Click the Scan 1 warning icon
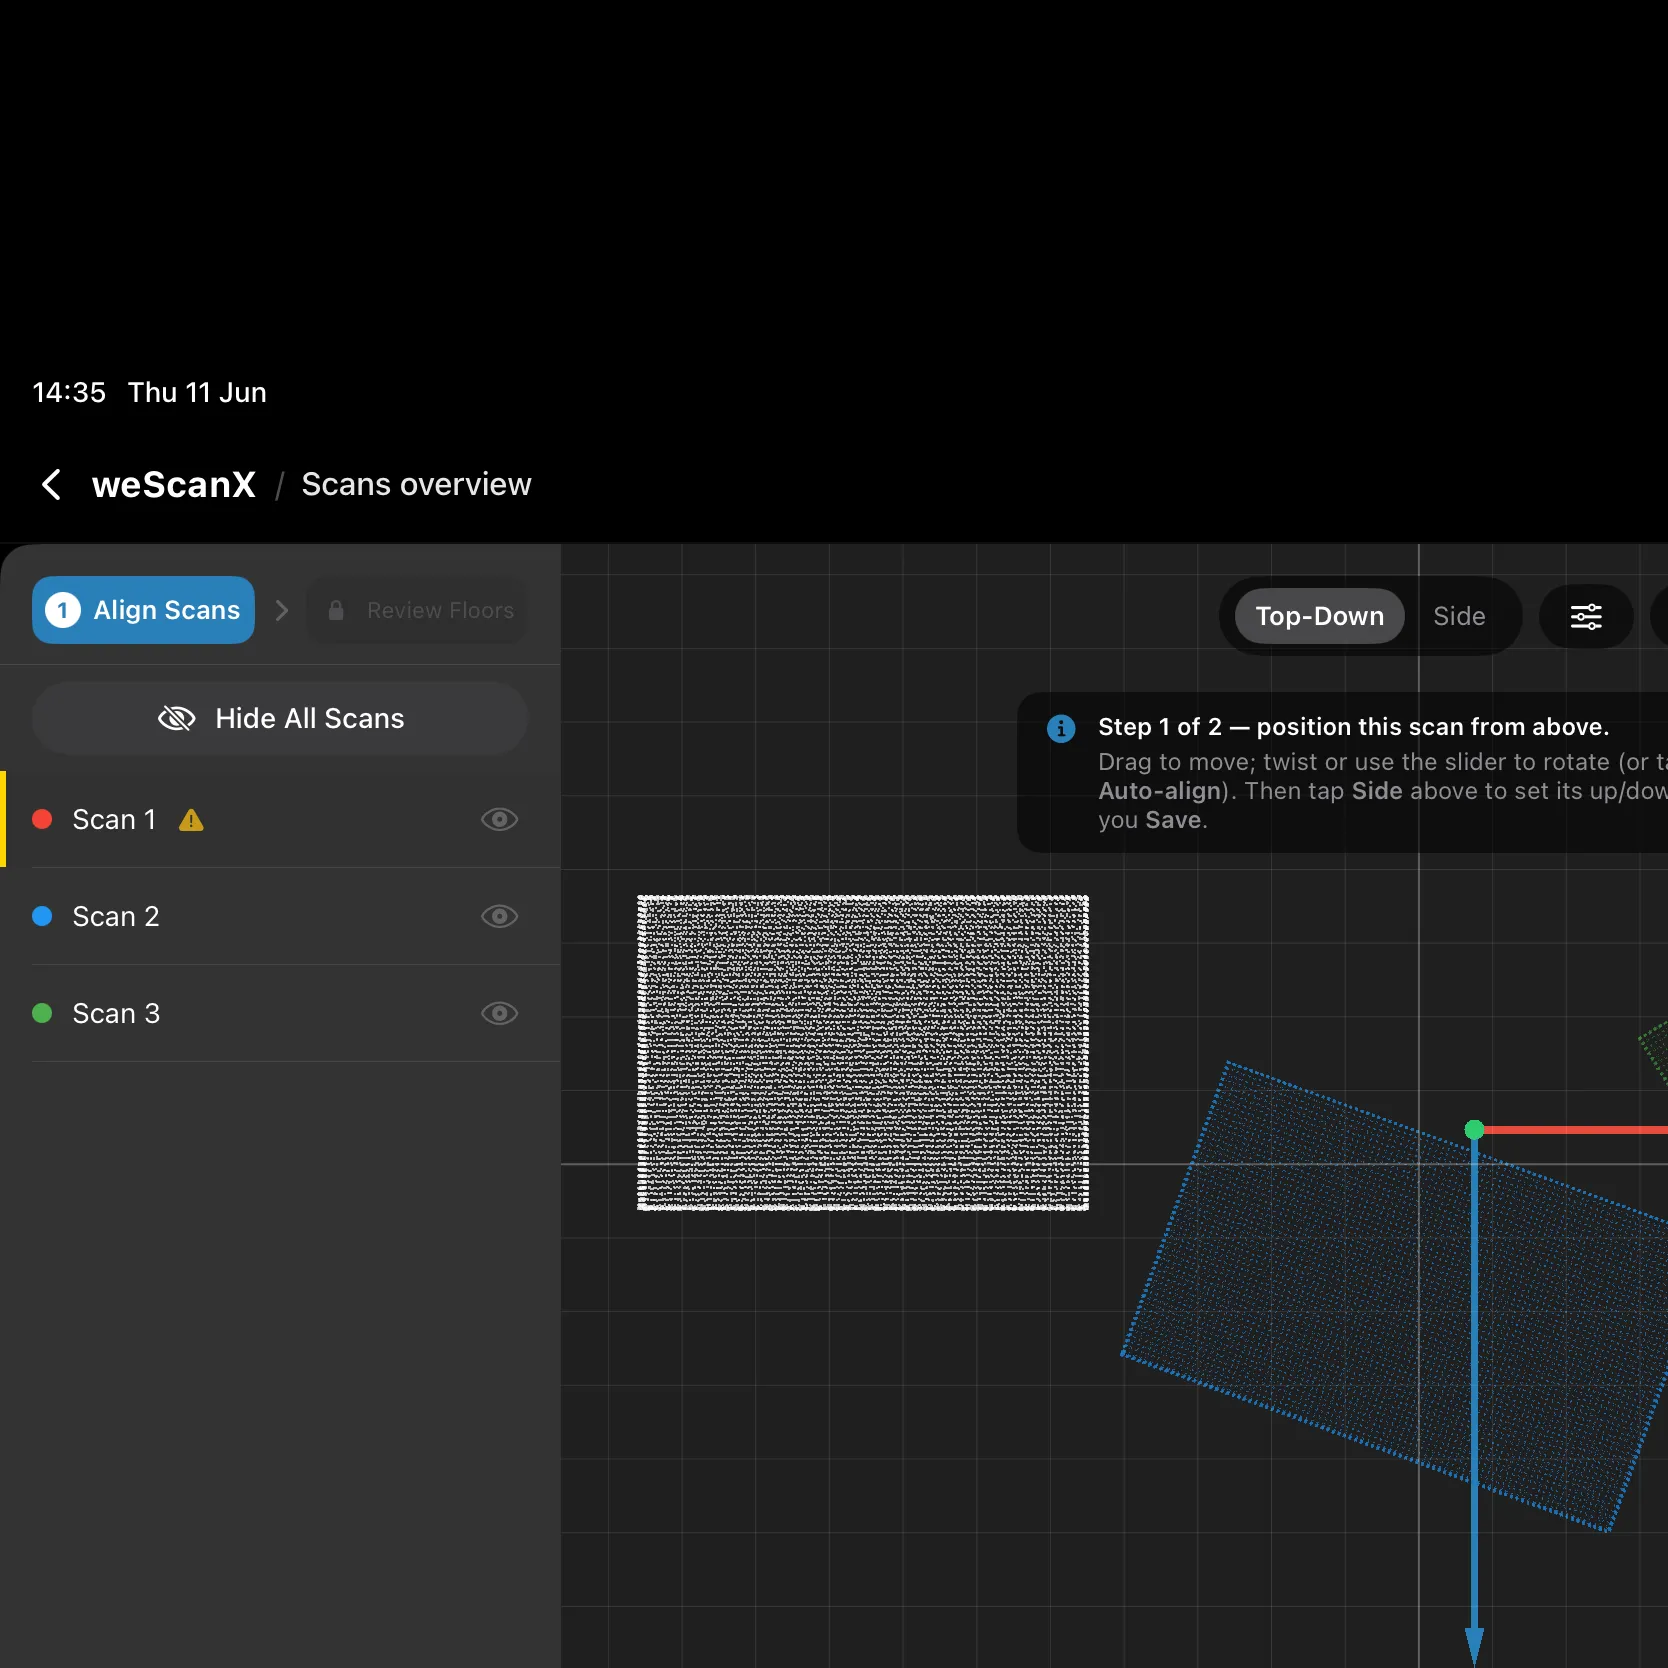1668x1668 pixels. tap(191, 820)
